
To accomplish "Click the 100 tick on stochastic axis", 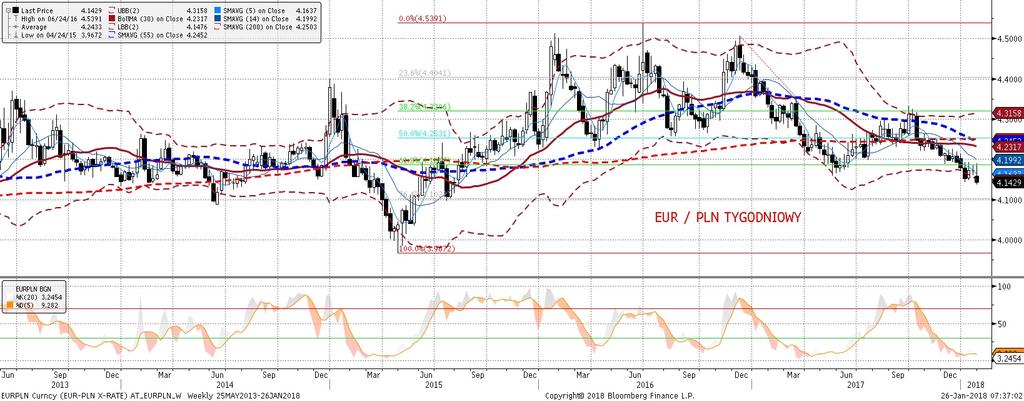I will coord(1005,286).
